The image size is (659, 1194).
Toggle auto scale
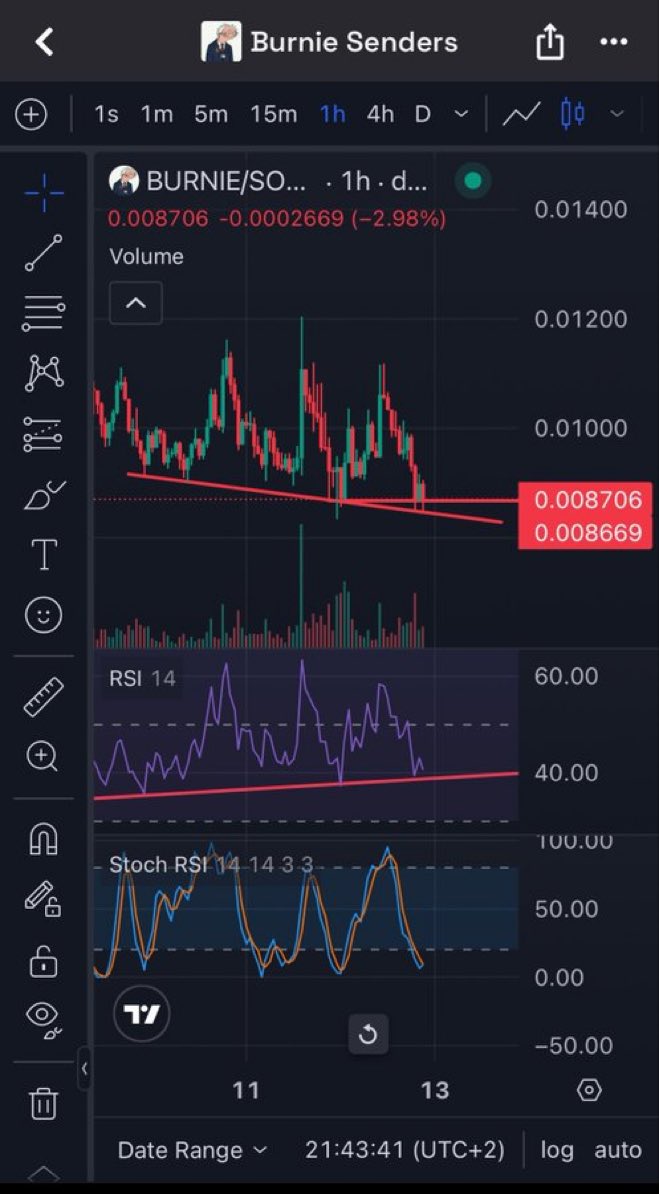pyautogui.click(x=617, y=1150)
